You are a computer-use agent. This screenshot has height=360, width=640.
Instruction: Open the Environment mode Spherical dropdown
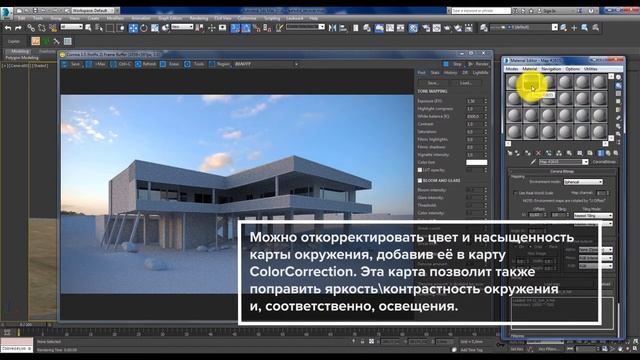pyautogui.click(x=583, y=182)
